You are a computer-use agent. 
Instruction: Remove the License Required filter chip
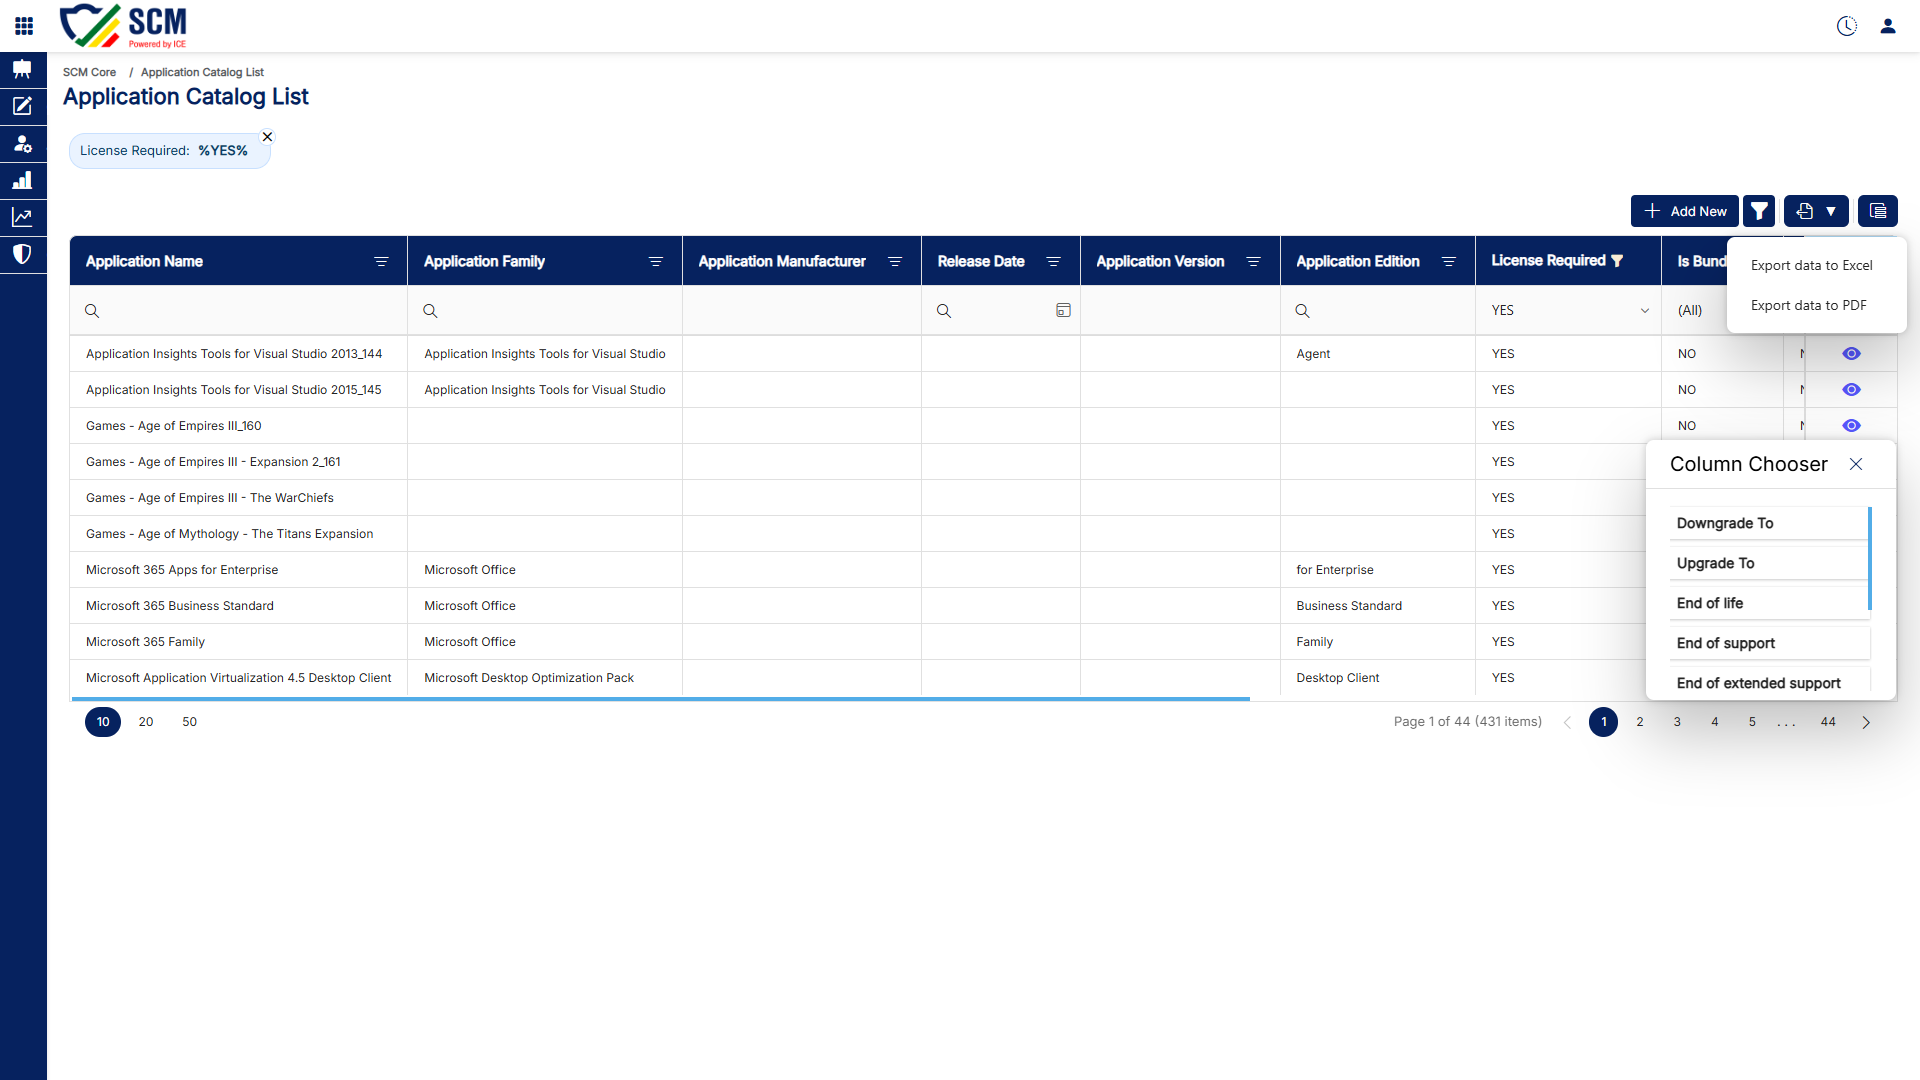pos(267,137)
